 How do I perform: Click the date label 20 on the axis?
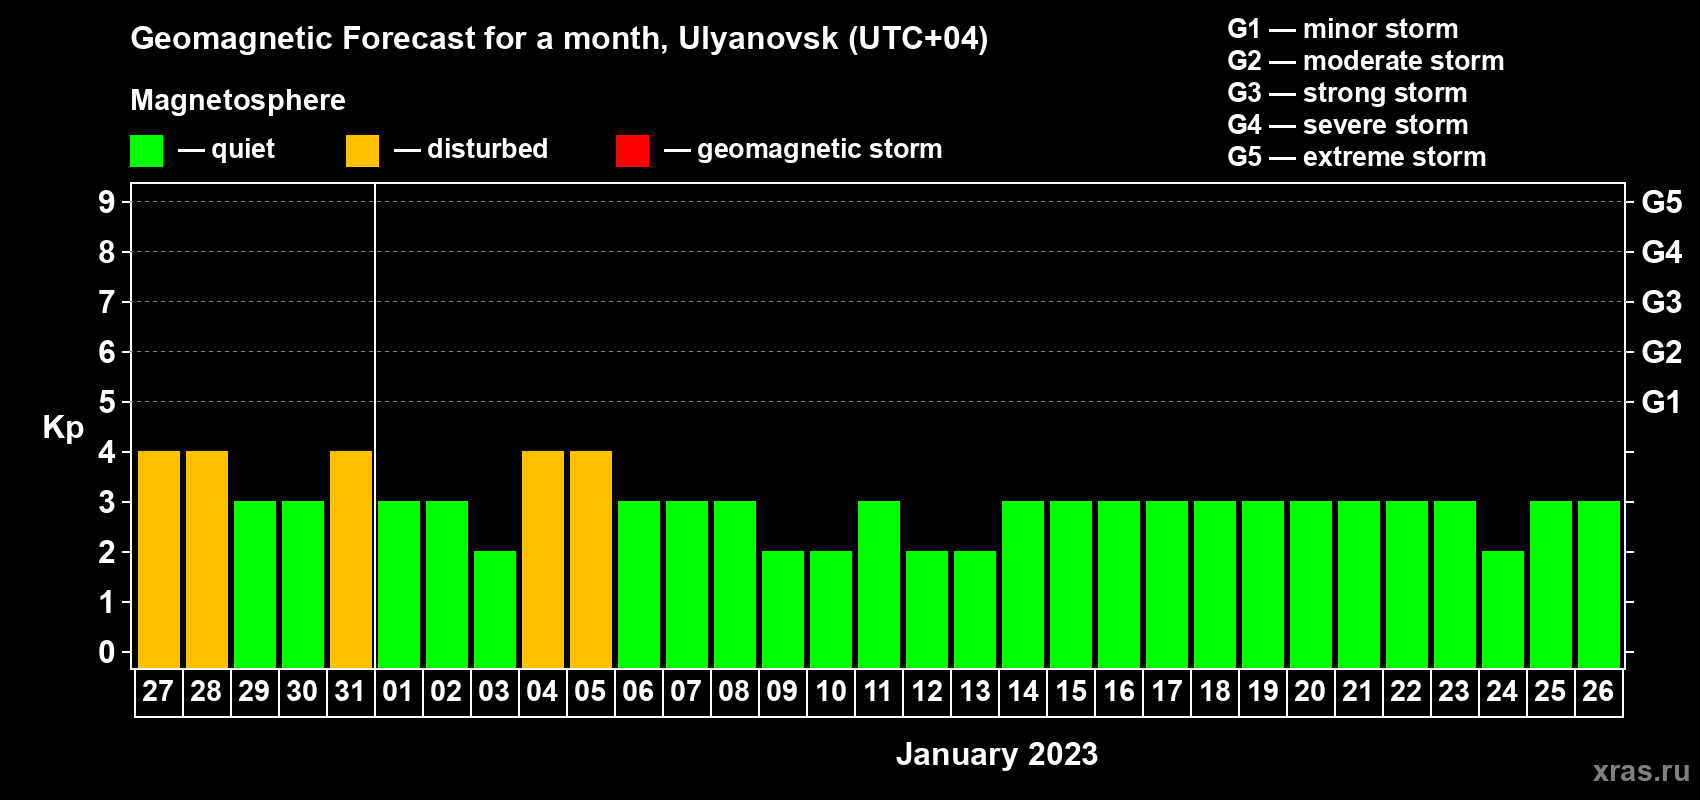click(1310, 692)
